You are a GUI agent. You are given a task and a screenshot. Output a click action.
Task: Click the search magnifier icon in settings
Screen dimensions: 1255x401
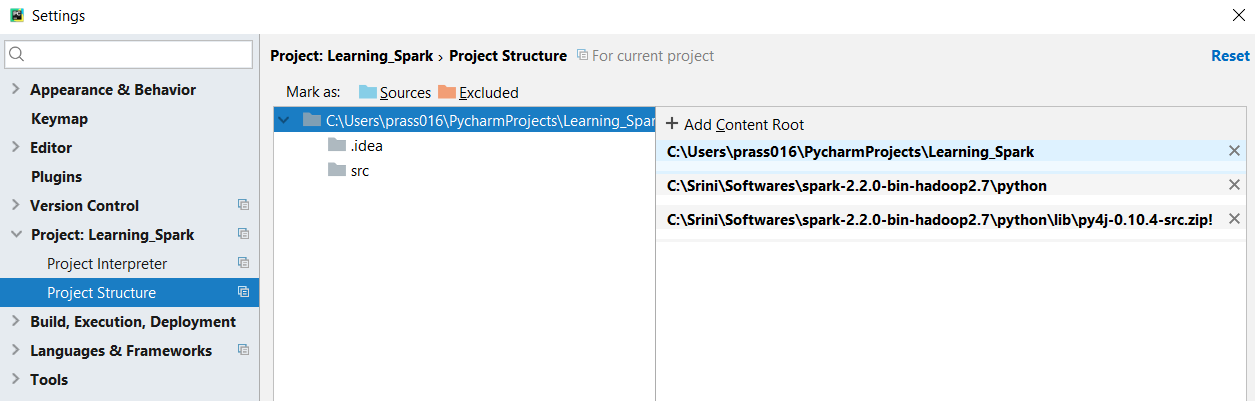pos(17,54)
